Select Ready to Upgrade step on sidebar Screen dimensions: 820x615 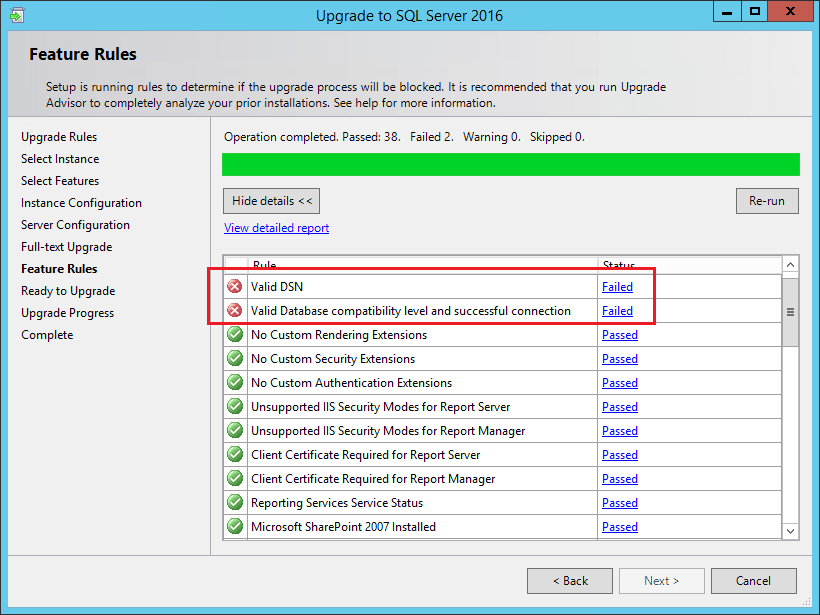(68, 290)
